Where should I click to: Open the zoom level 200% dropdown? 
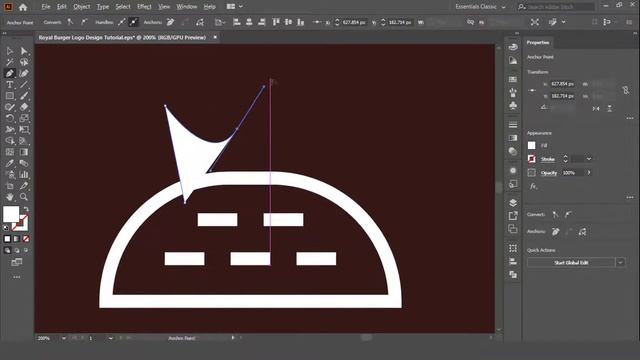64,338
